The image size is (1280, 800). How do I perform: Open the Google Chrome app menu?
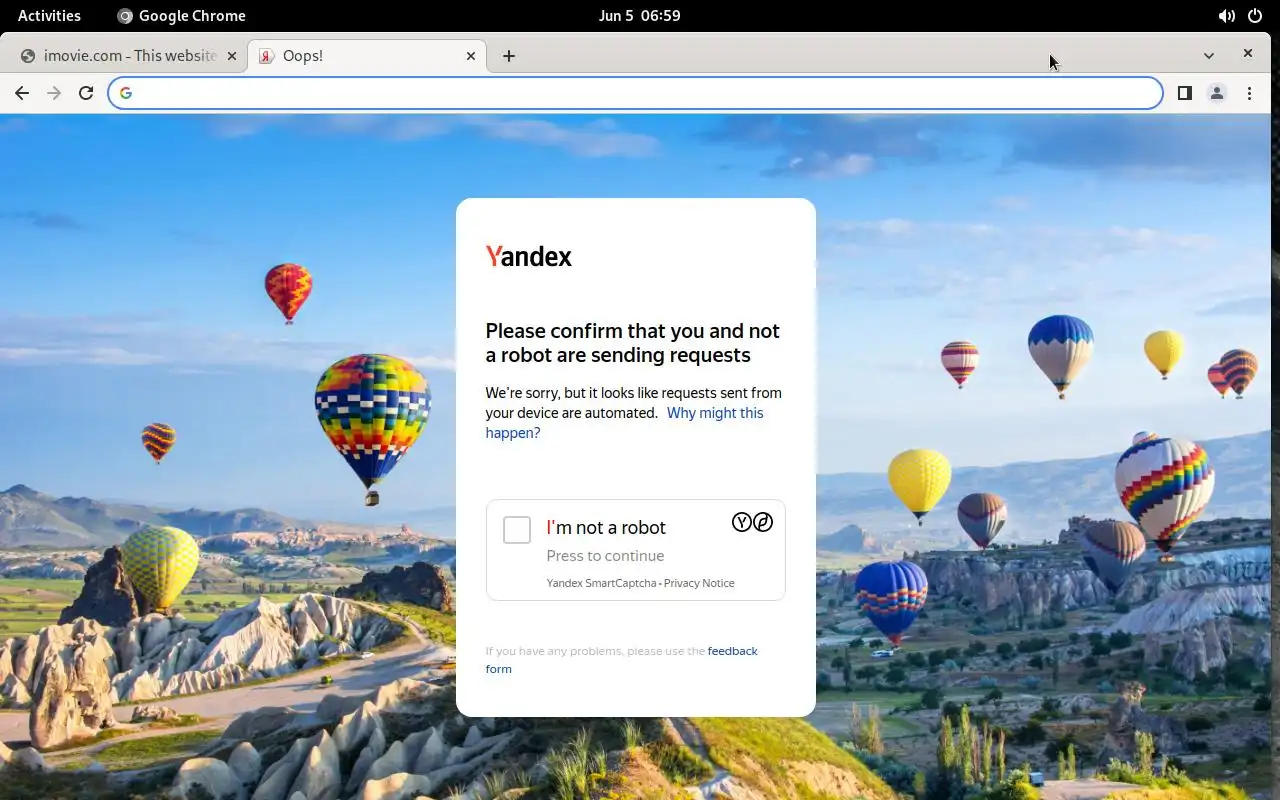(181, 15)
